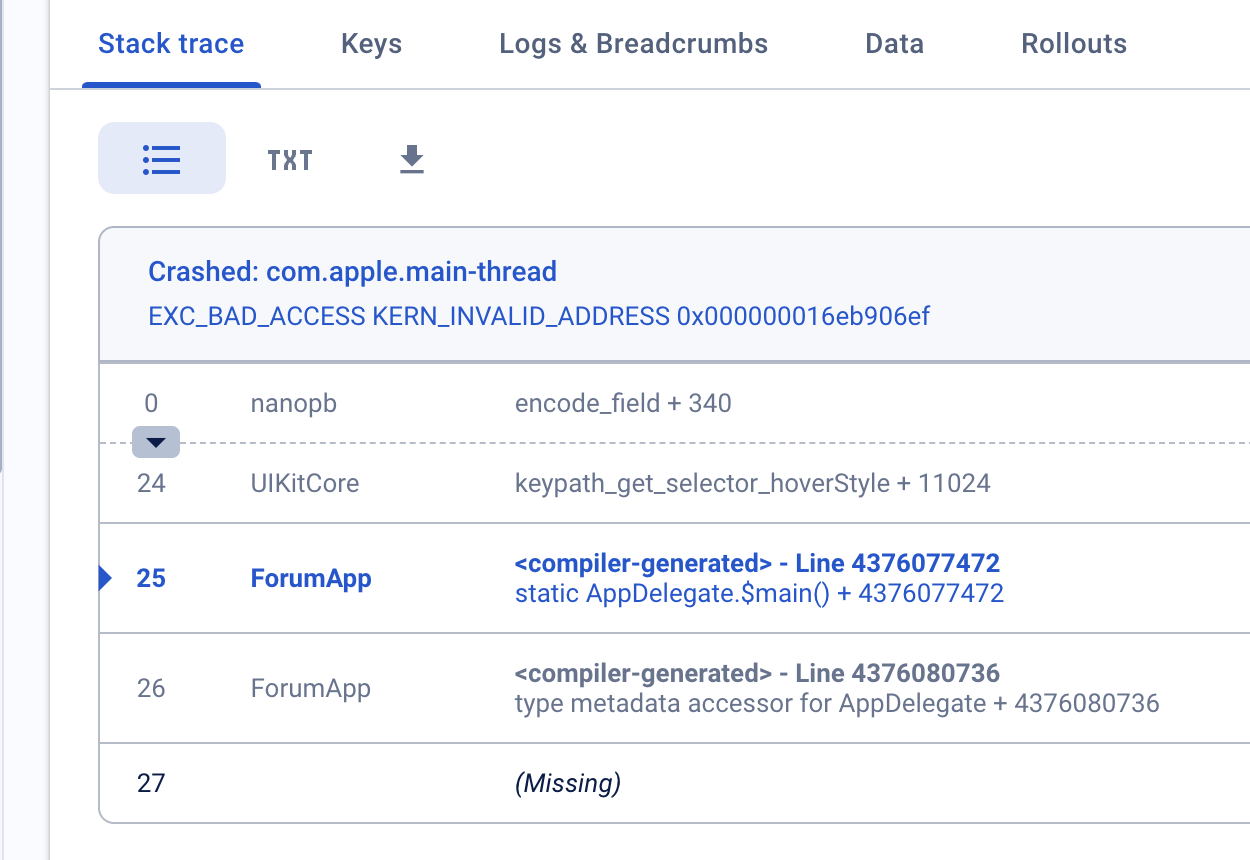Click keypath_get_selector_hoverStyle + 11024 text
Viewport: 1250px width, 860px height.
(x=752, y=484)
